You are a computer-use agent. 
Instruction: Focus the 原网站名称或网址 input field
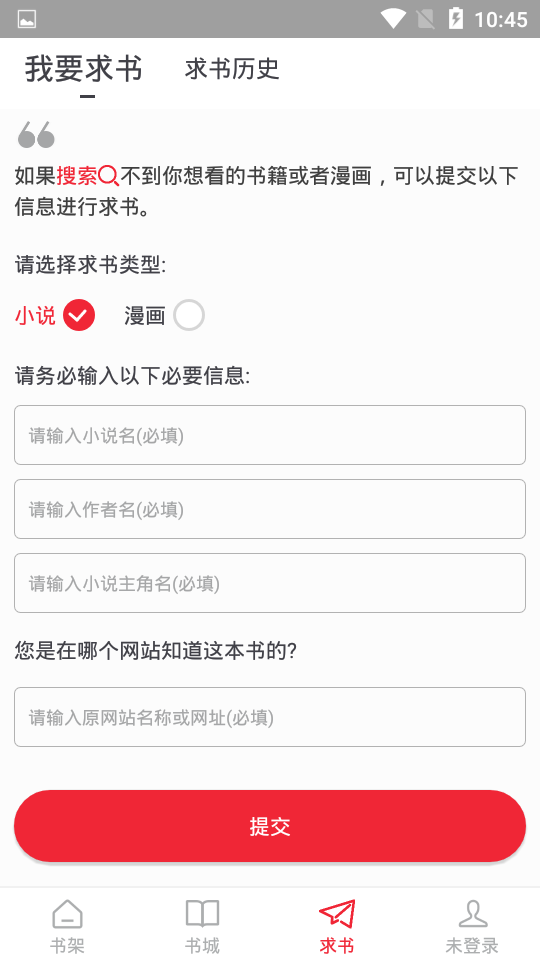tap(270, 717)
